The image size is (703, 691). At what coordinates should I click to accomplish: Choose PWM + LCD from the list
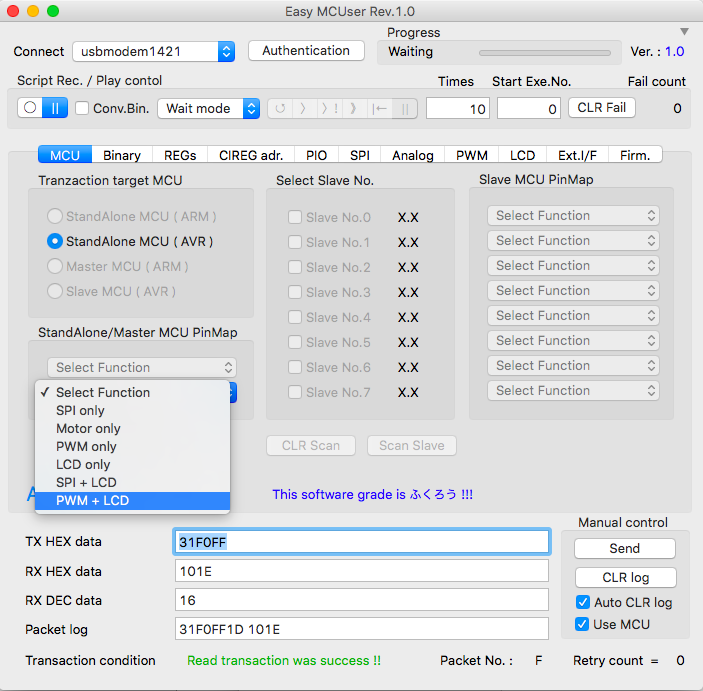point(92,500)
